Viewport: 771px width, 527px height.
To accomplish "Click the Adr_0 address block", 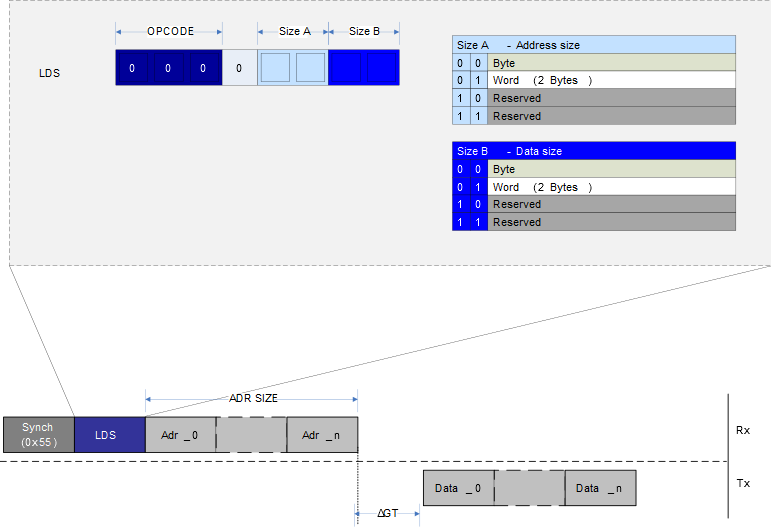I will click(x=180, y=435).
